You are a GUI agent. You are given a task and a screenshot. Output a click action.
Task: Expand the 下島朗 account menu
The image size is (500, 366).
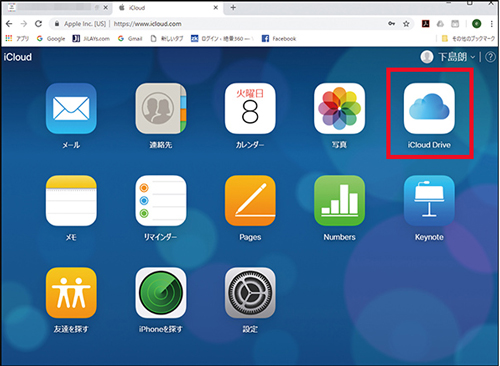pyautogui.click(x=457, y=57)
